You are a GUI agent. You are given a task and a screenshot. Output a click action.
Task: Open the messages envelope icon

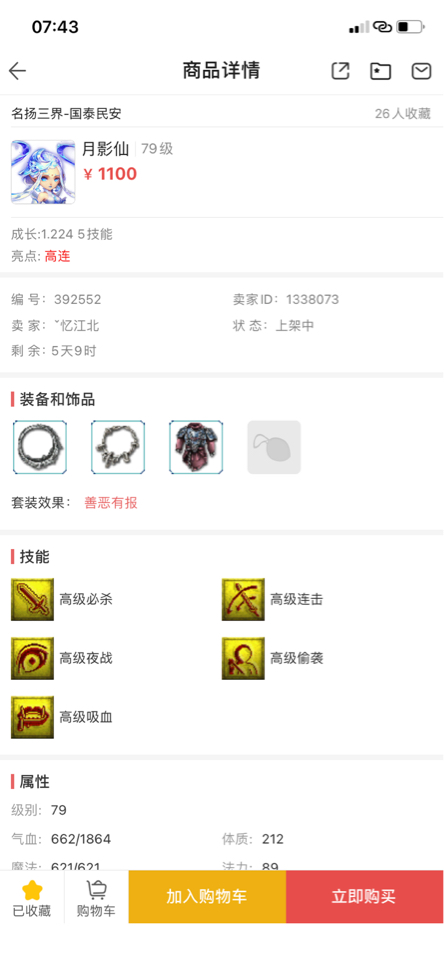tap(421, 71)
